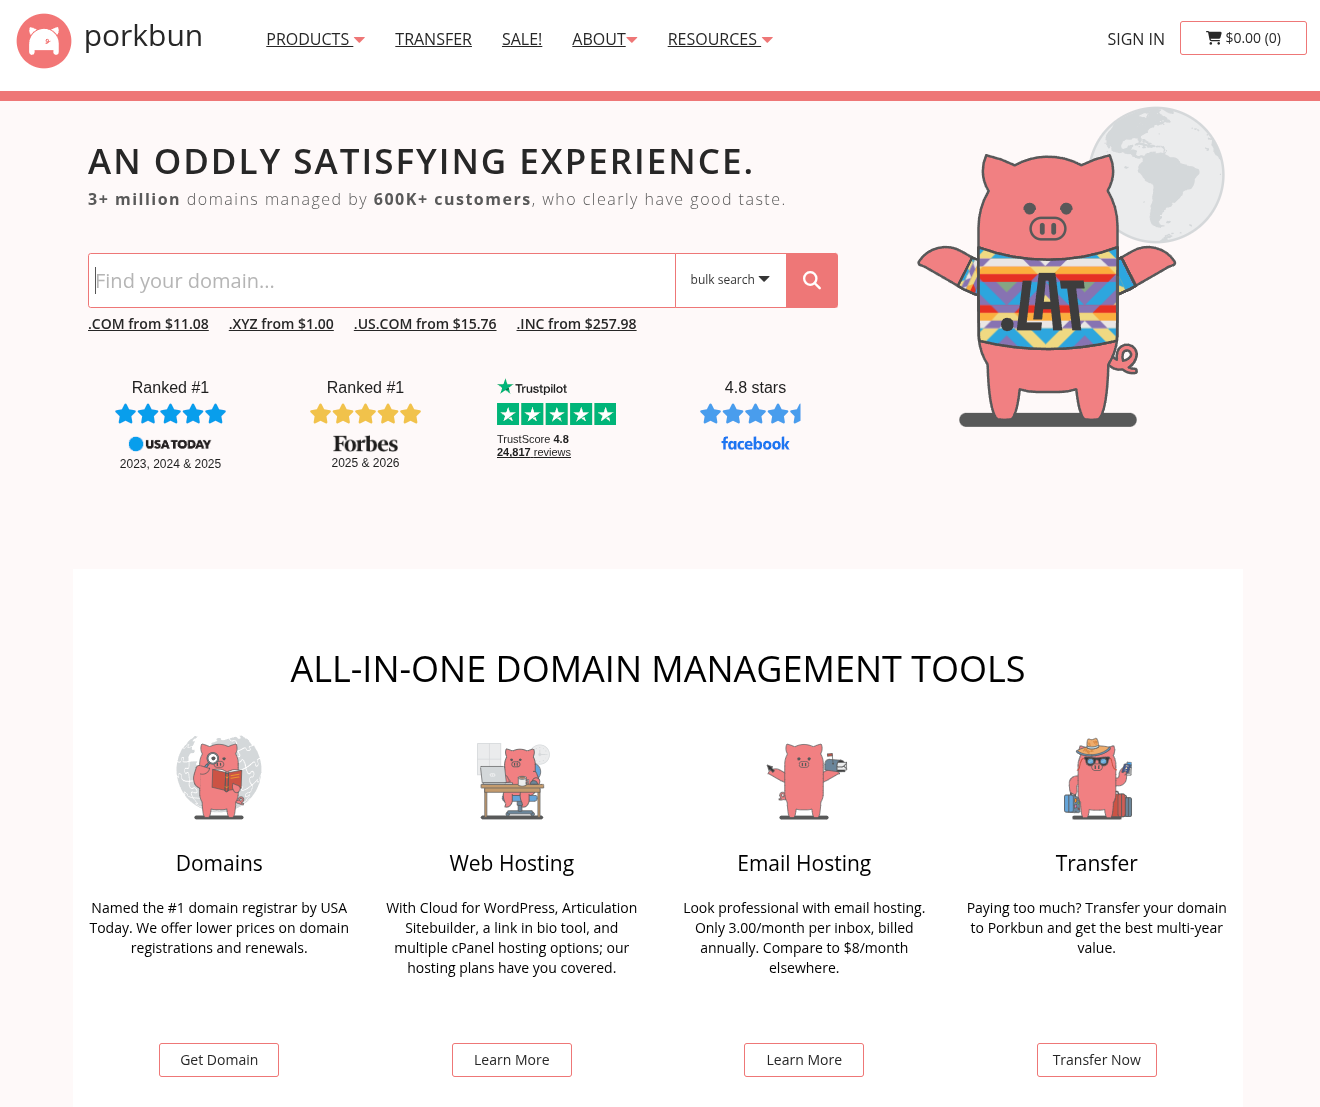Open the 24,817 reviews link
1320x1107 pixels.
point(534,452)
